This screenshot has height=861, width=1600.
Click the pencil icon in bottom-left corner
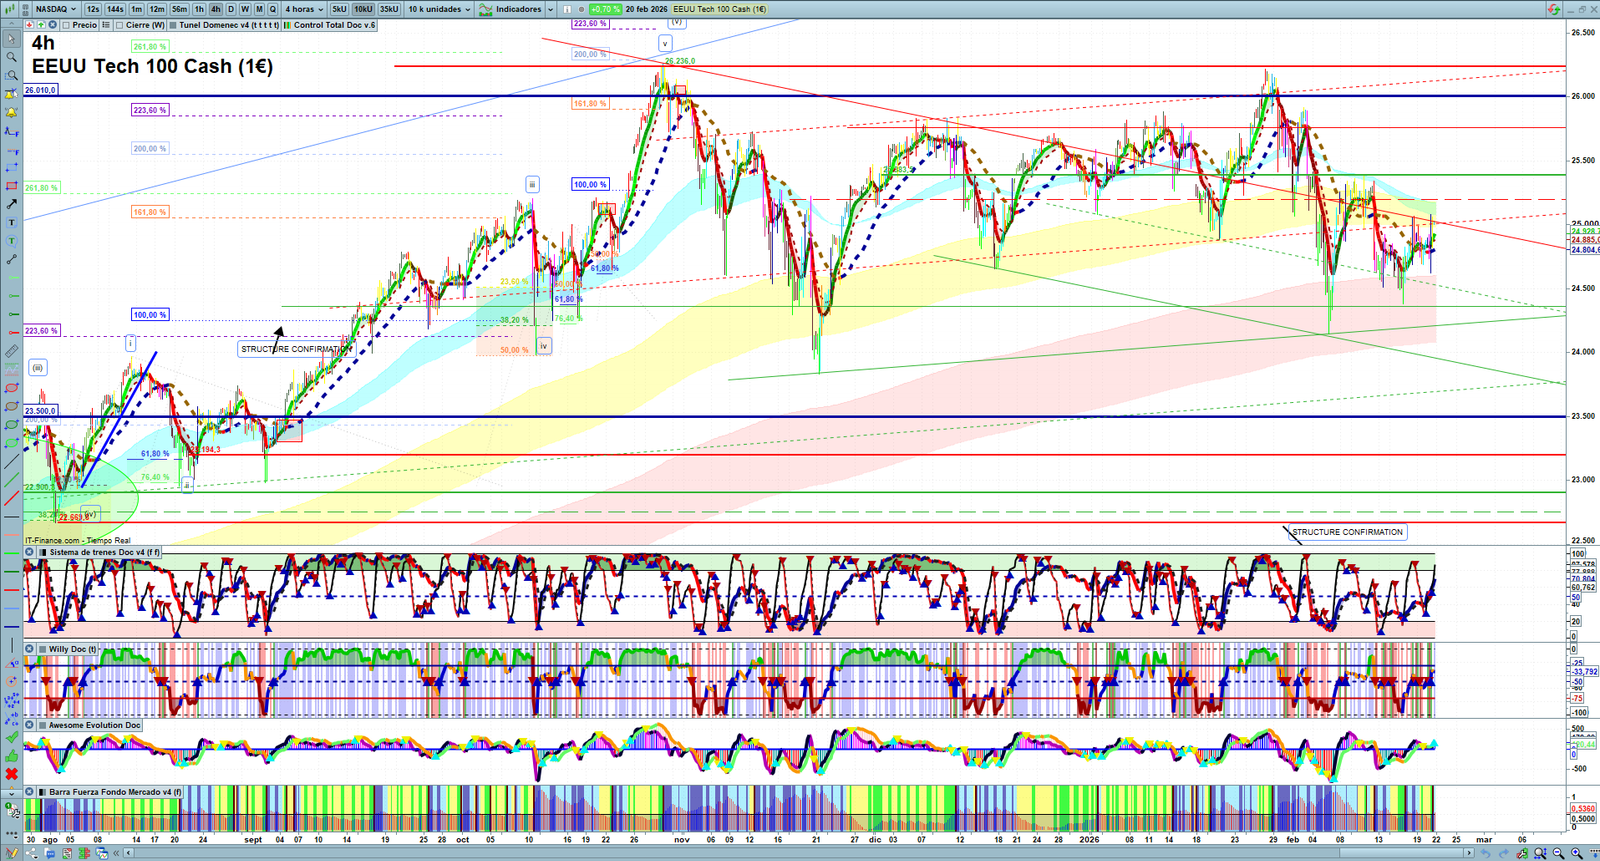(x=12, y=853)
